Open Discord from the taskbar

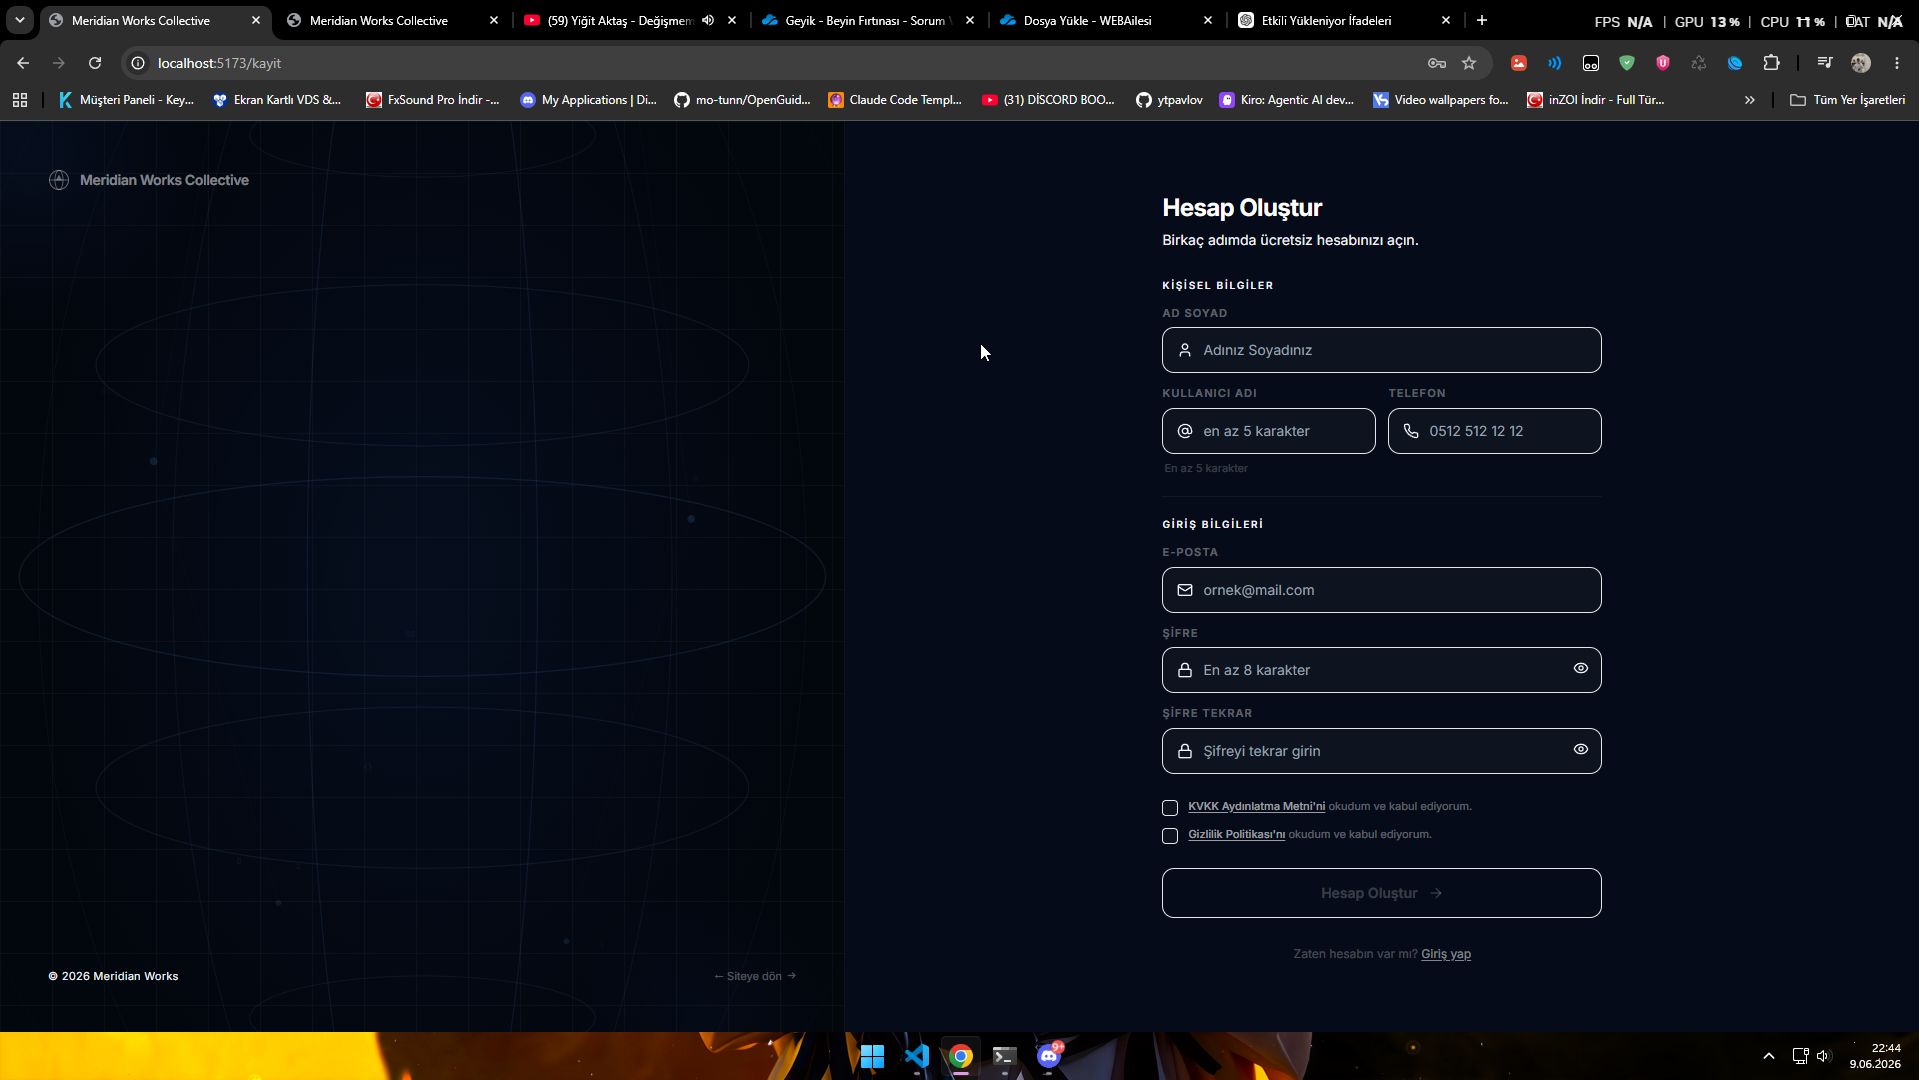[x=1049, y=1056]
